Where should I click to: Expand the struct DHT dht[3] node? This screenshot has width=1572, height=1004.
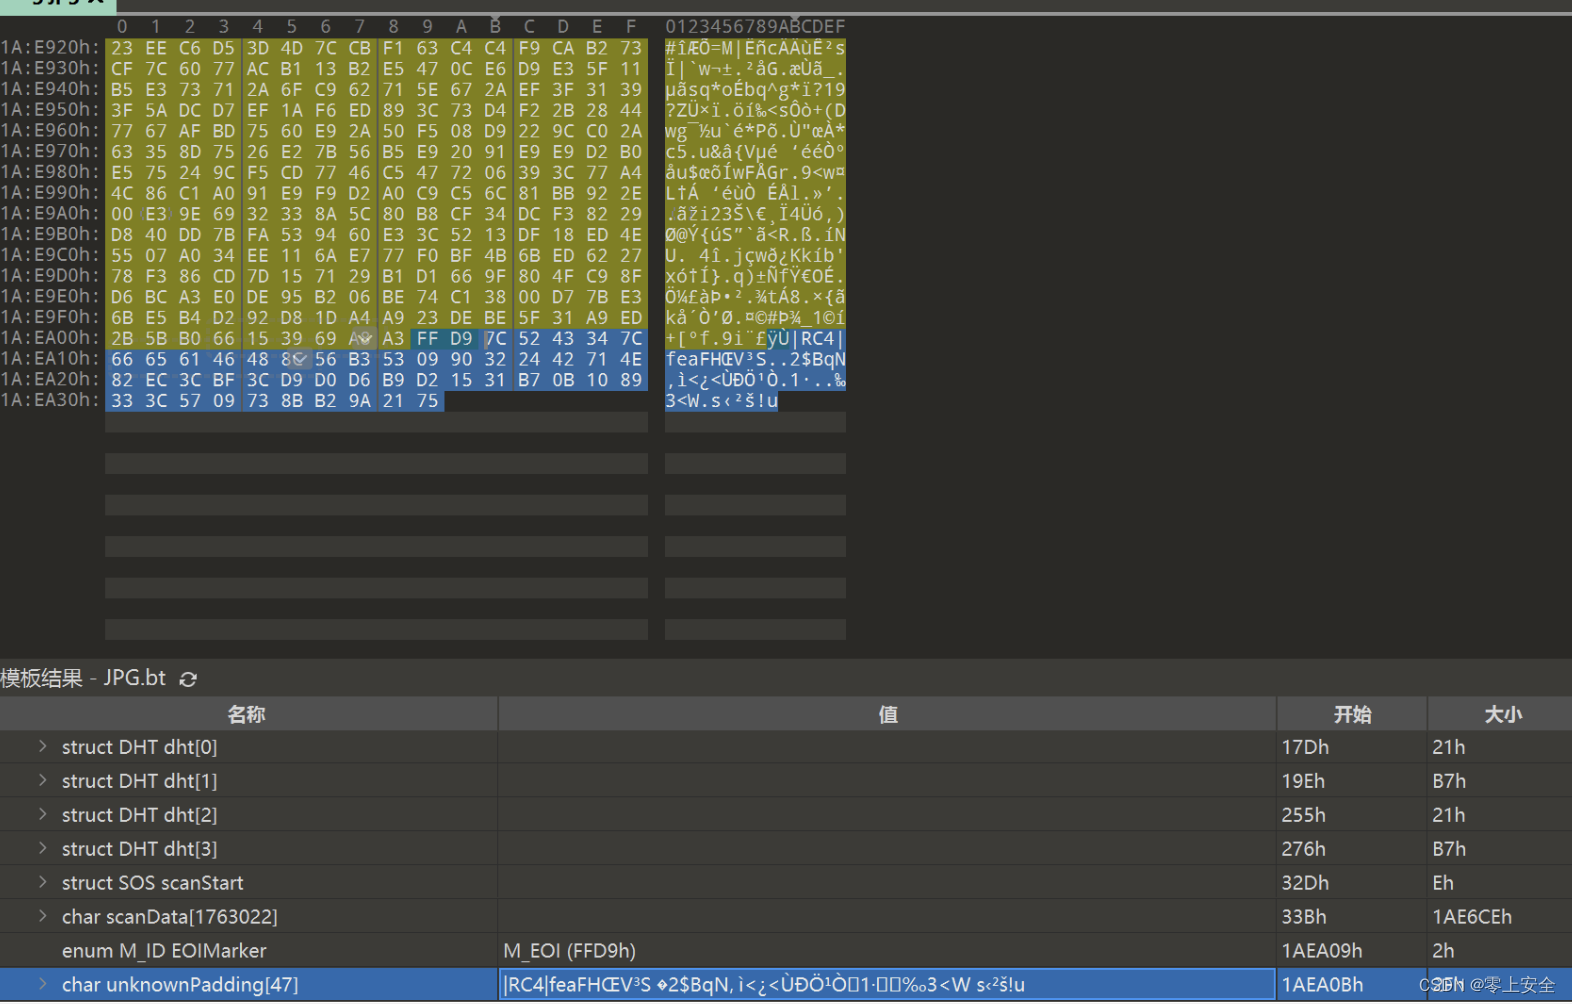[x=42, y=849]
